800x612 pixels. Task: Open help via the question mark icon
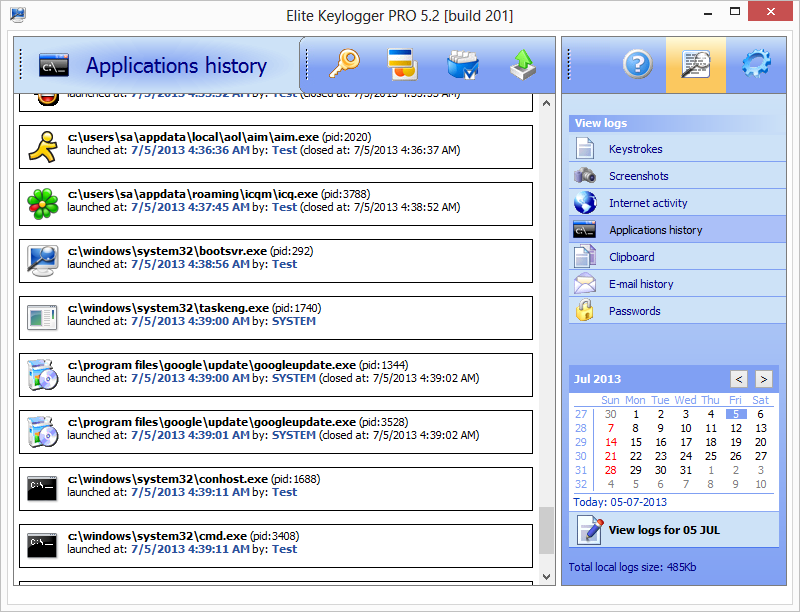click(637, 65)
